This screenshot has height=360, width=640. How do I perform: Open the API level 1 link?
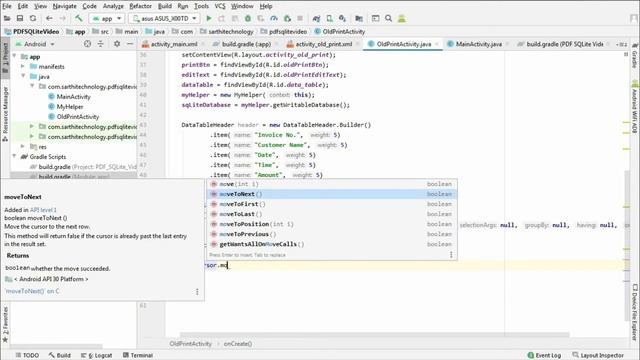coord(43,210)
